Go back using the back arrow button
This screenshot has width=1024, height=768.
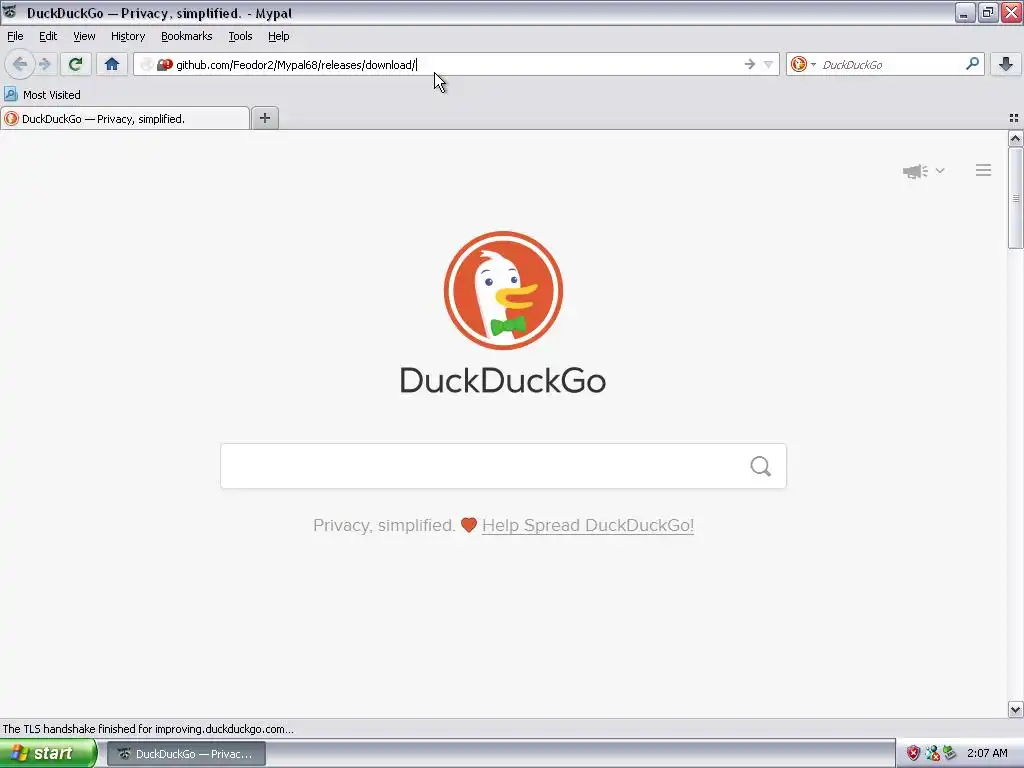pyautogui.click(x=20, y=64)
